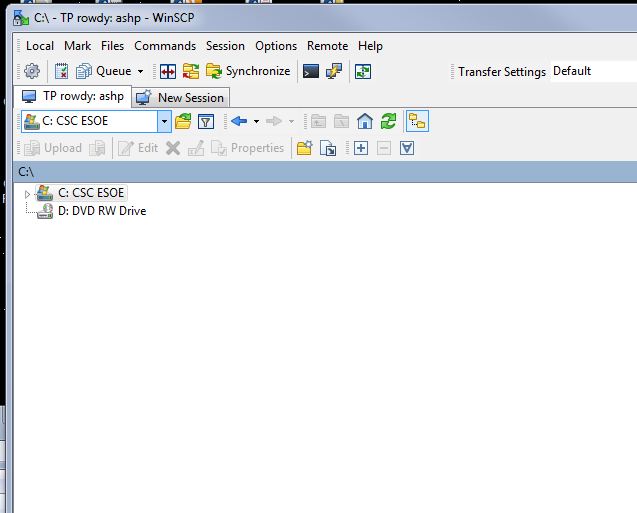The image size is (637, 513).
Task: Click the Compare Directories icon
Action: [x=168, y=71]
